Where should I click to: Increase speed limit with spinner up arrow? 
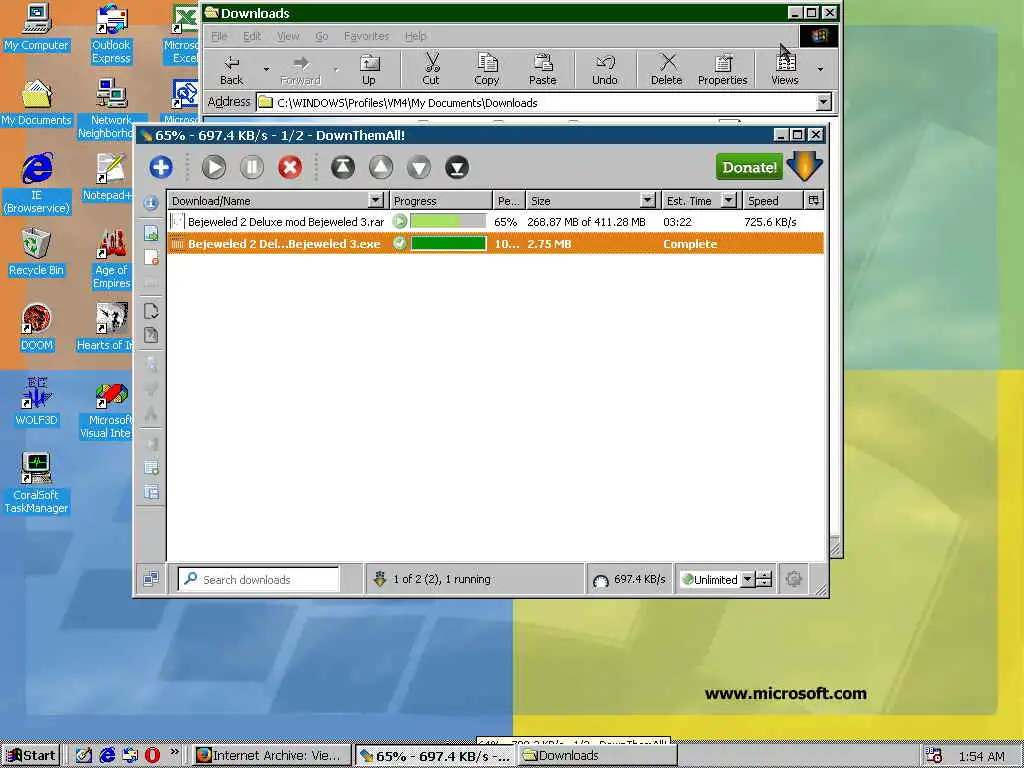tap(764, 575)
